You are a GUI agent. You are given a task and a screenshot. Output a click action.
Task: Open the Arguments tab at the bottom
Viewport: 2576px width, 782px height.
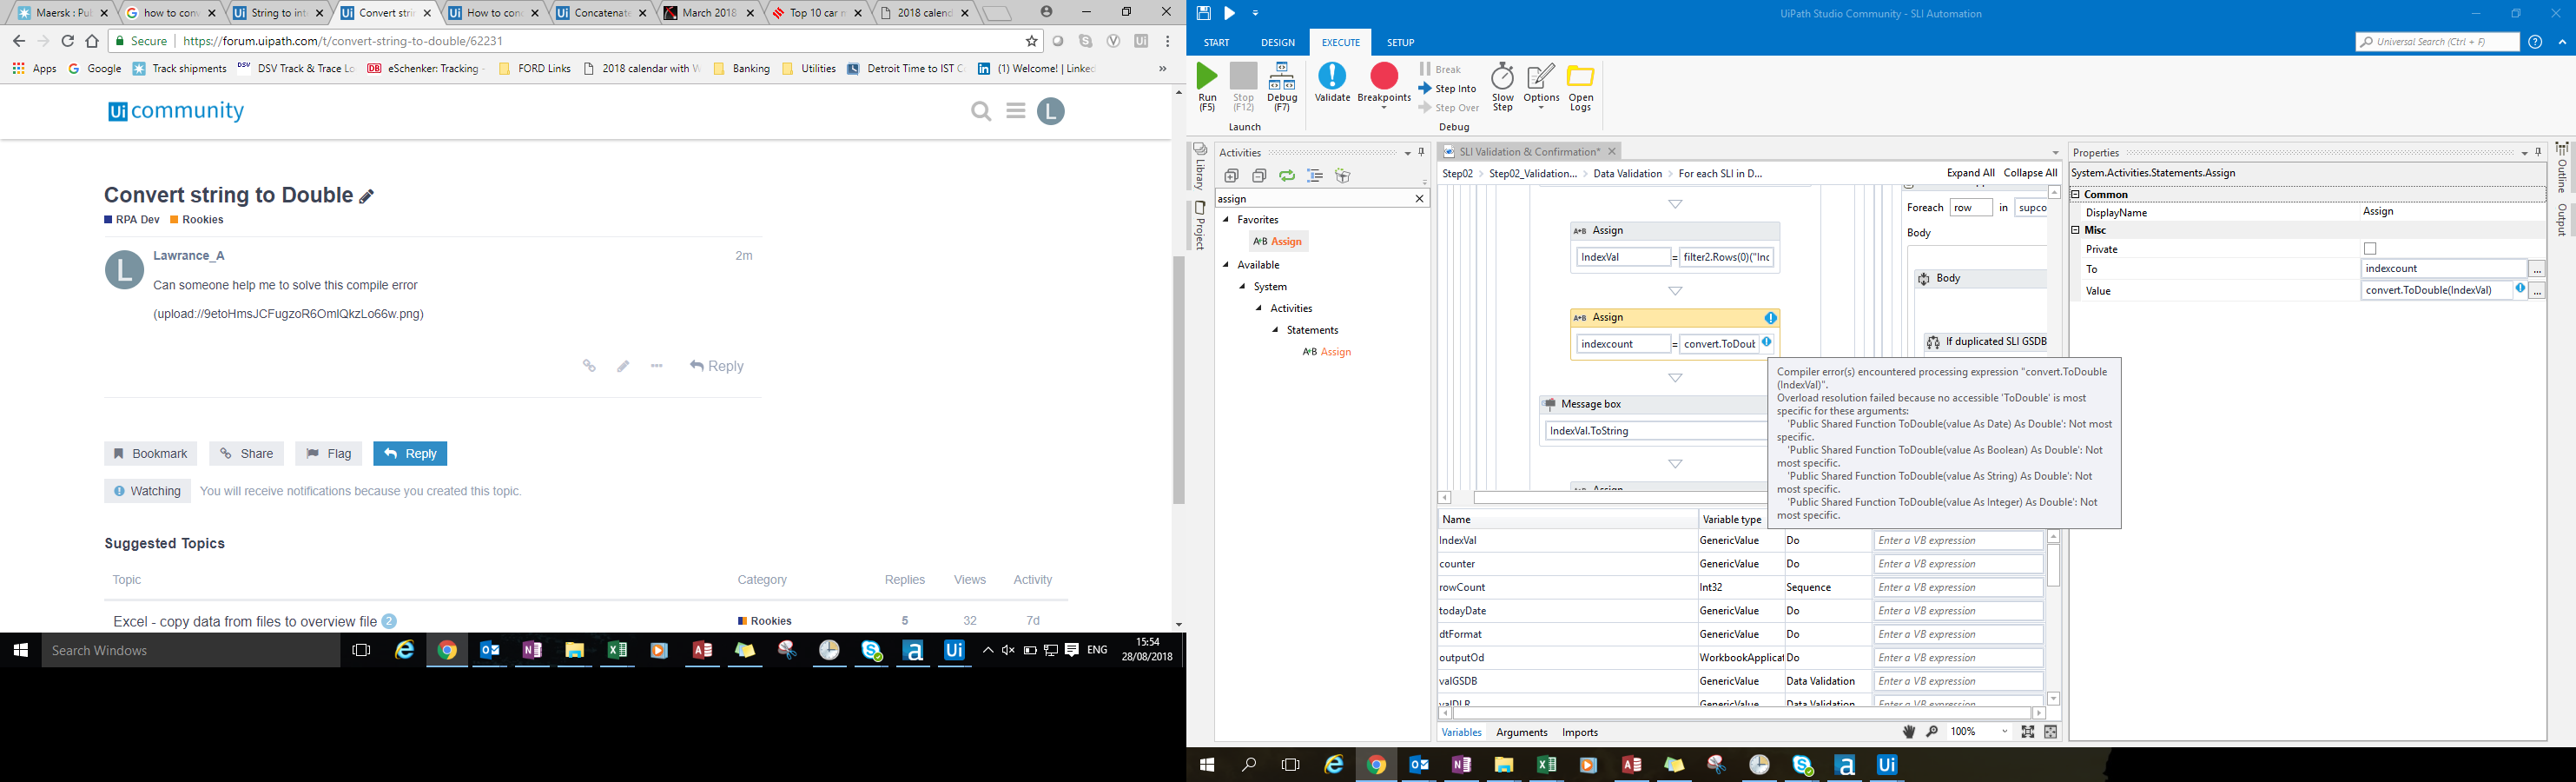tap(1521, 732)
